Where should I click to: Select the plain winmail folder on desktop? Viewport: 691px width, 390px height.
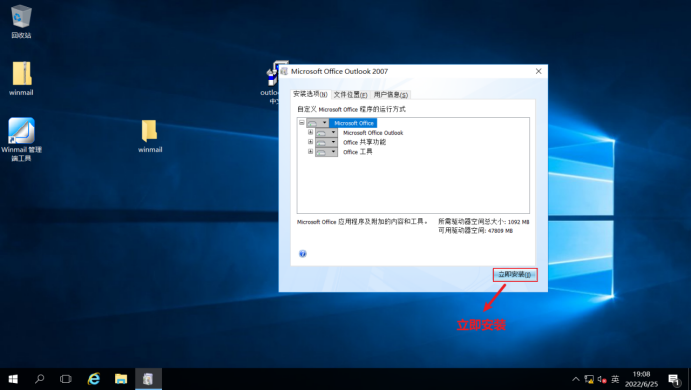(x=150, y=136)
